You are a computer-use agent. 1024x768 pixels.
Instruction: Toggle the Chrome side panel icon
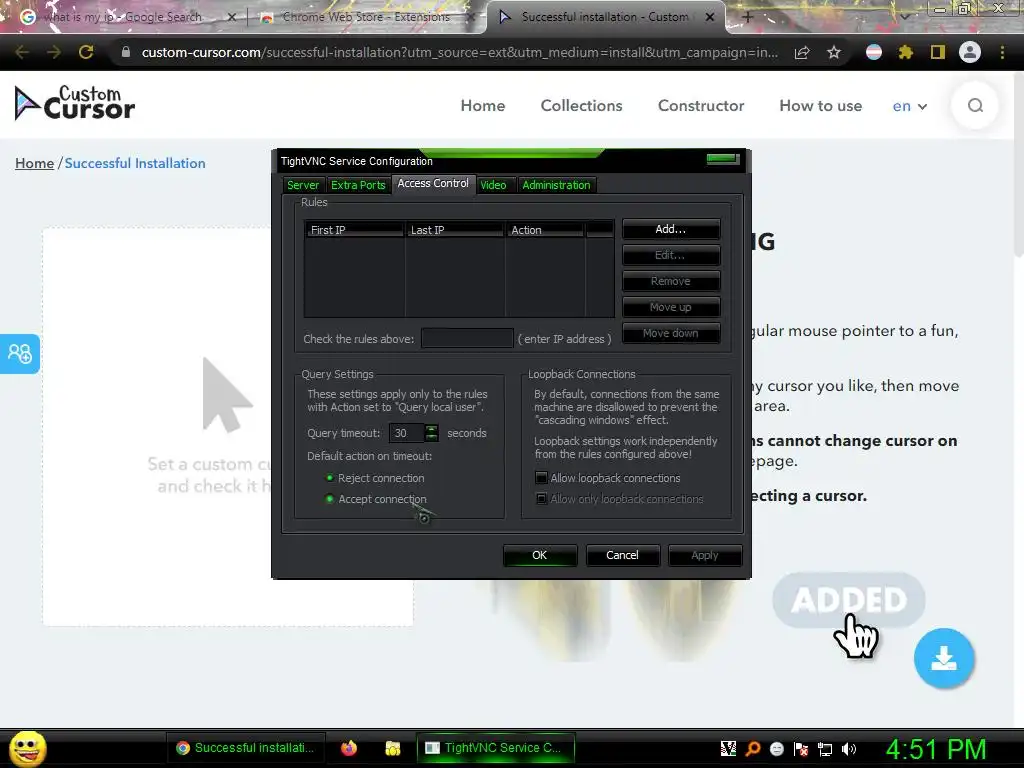938,52
